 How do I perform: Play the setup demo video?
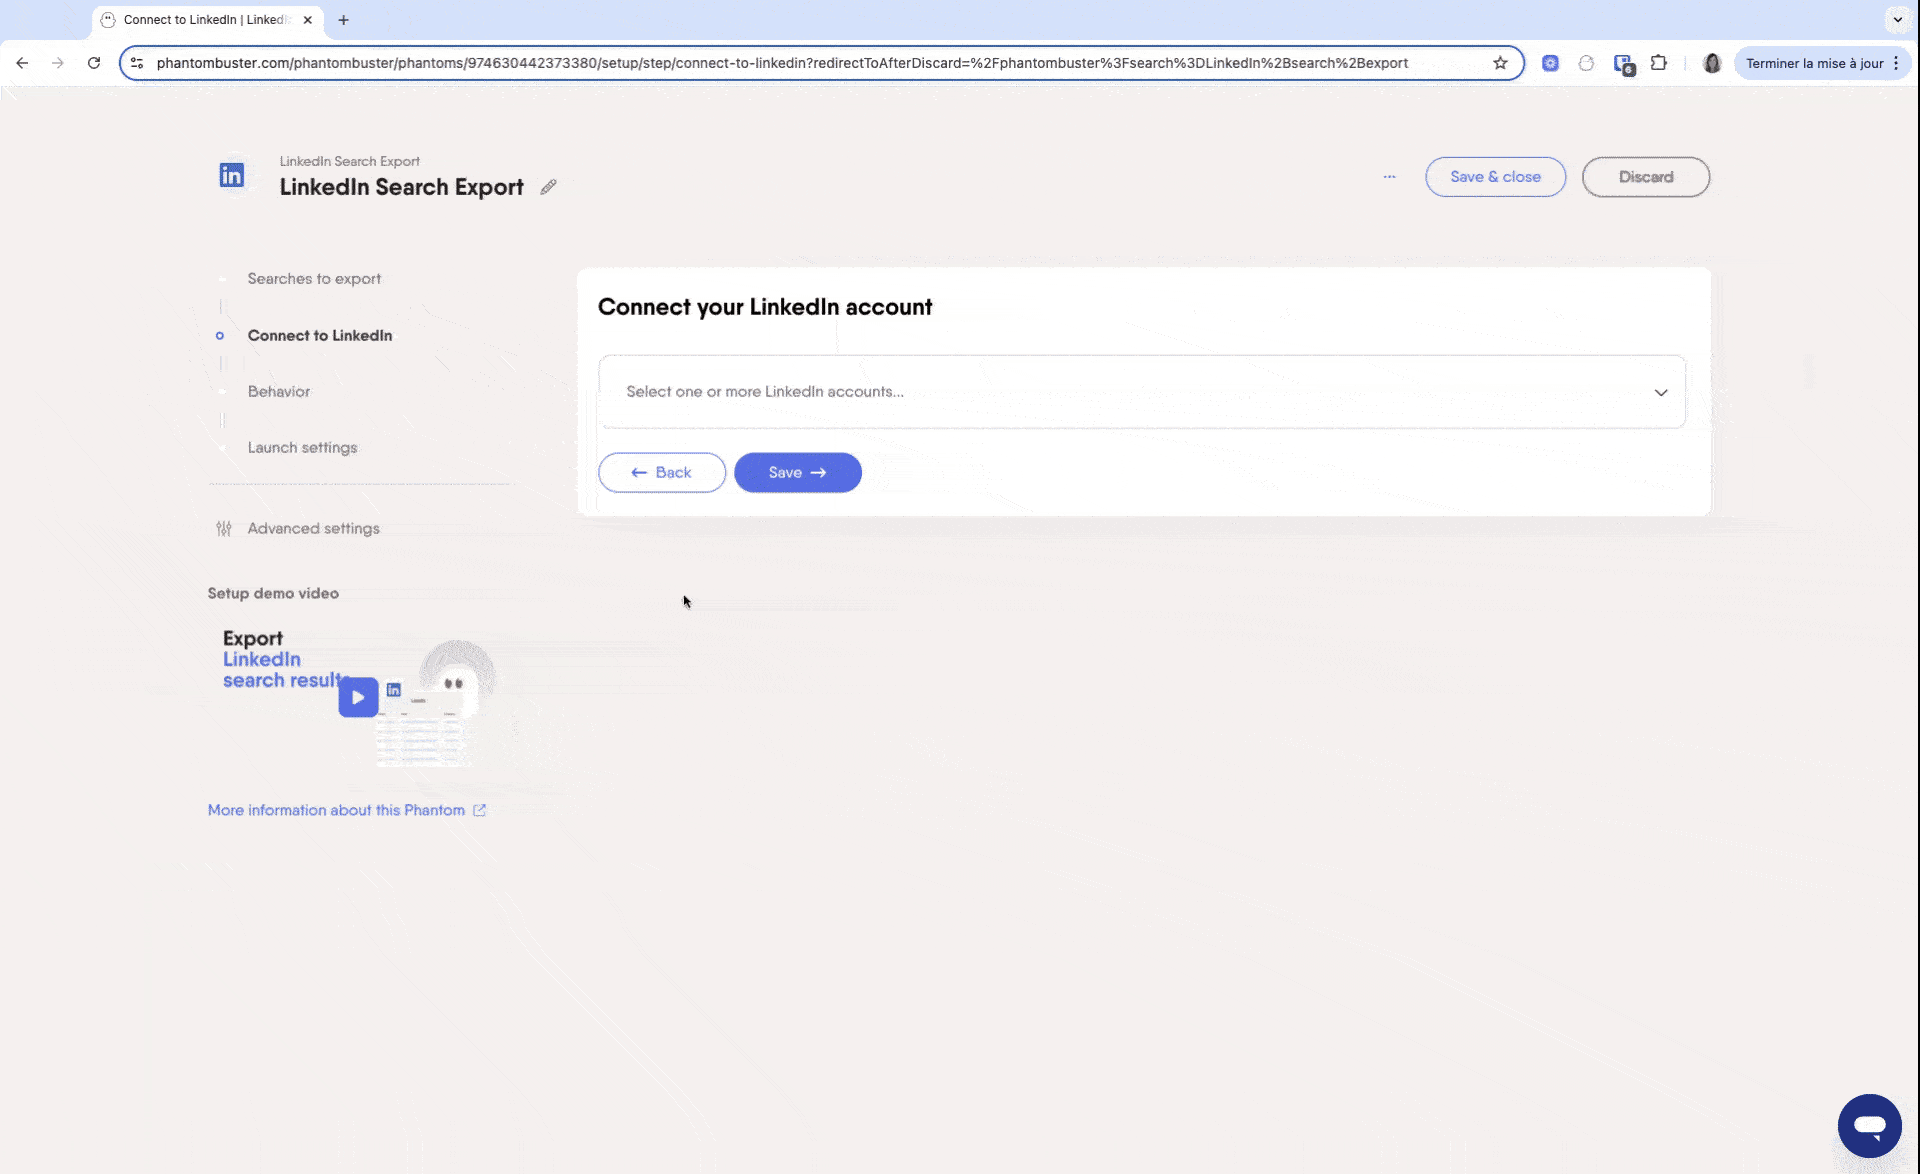[x=358, y=697]
